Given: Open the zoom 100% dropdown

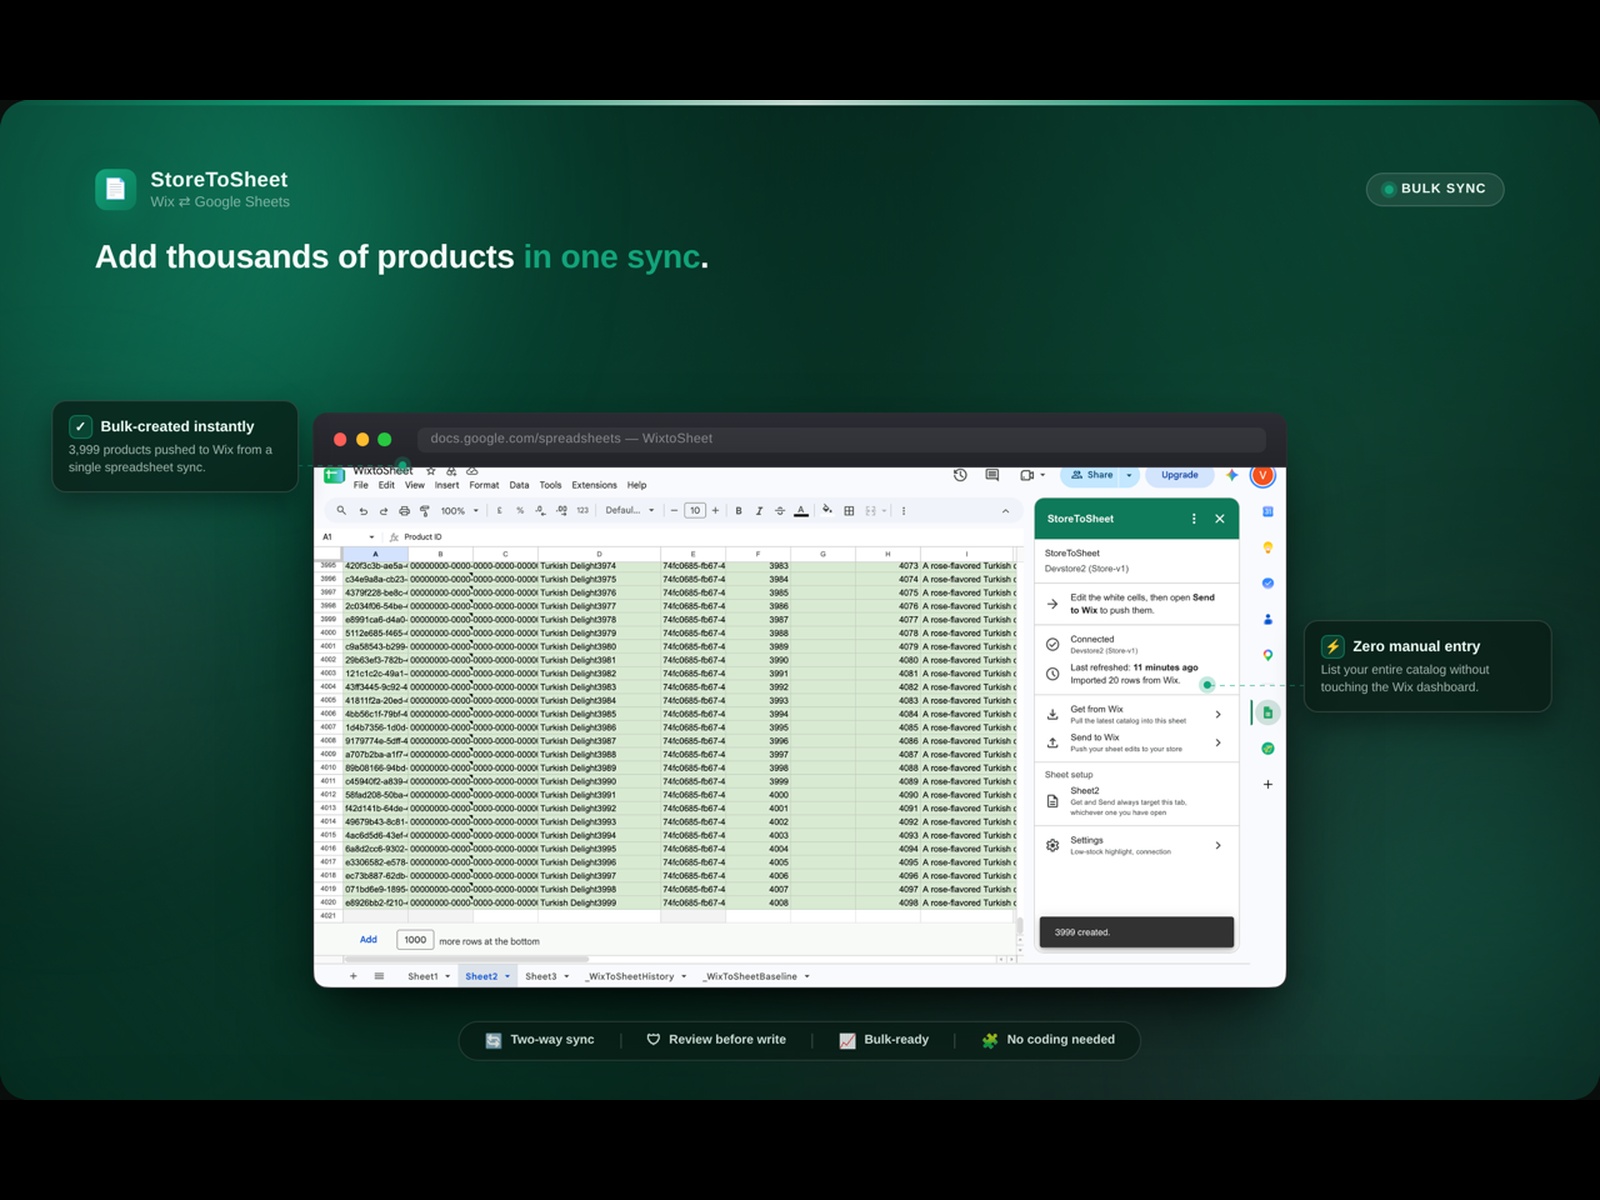Looking at the screenshot, I should click(460, 511).
